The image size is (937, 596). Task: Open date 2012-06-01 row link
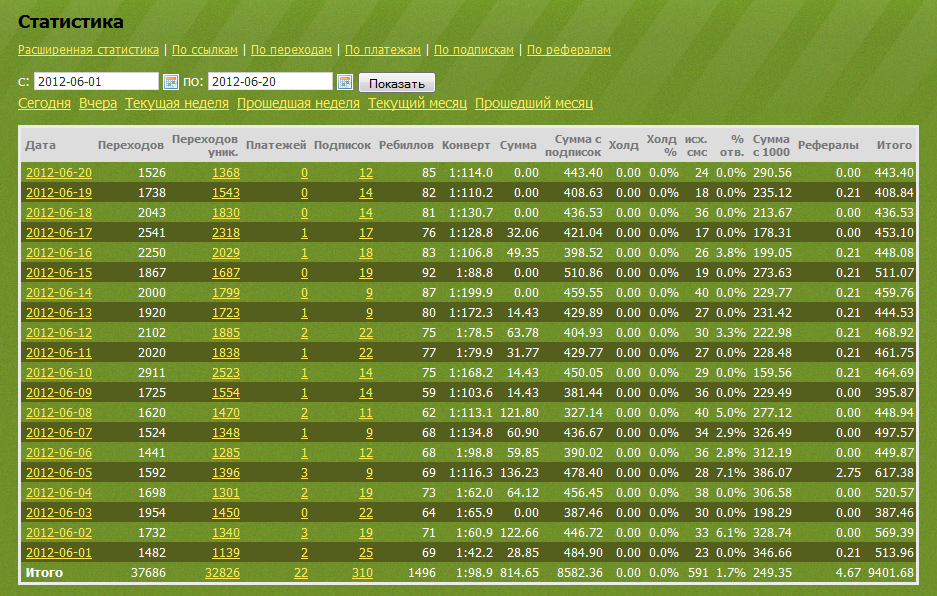pos(59,553)
